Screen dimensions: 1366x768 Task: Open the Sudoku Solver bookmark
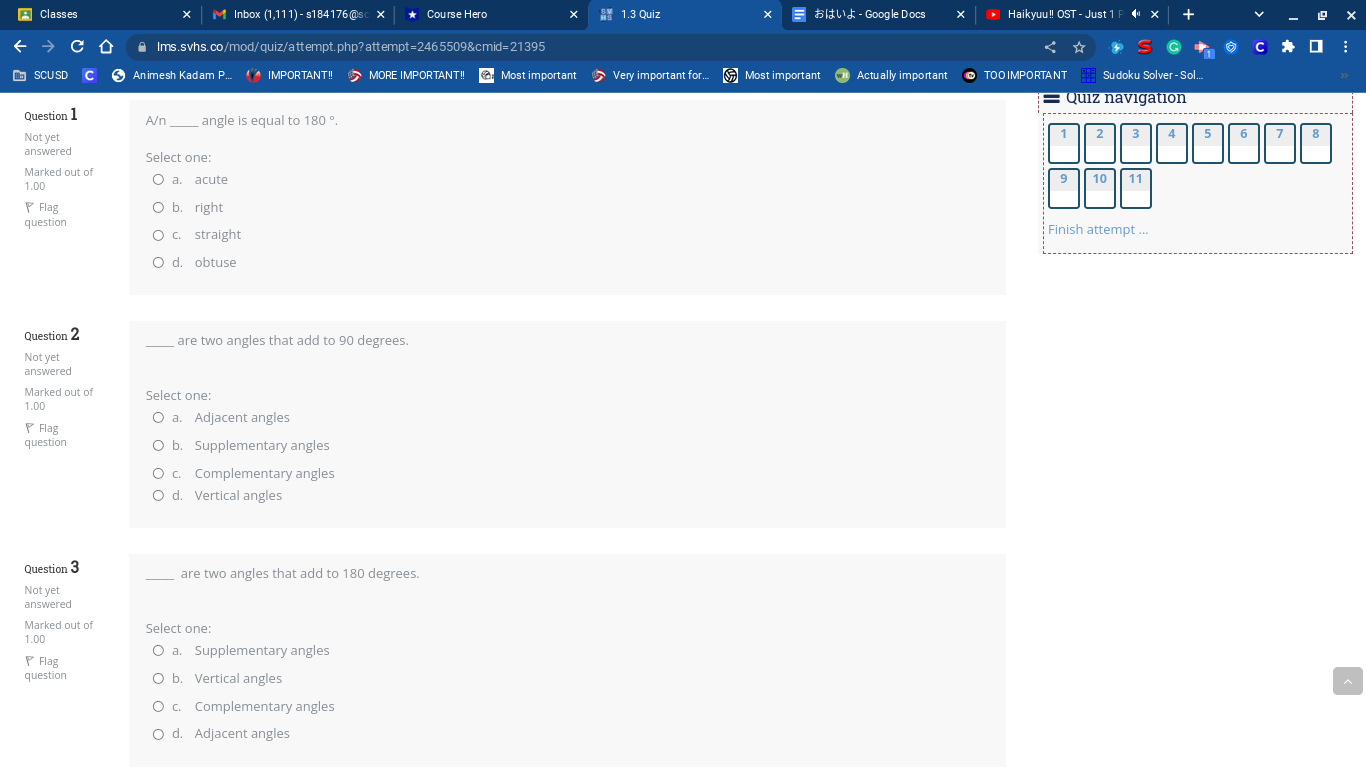tap(1142, 75)
